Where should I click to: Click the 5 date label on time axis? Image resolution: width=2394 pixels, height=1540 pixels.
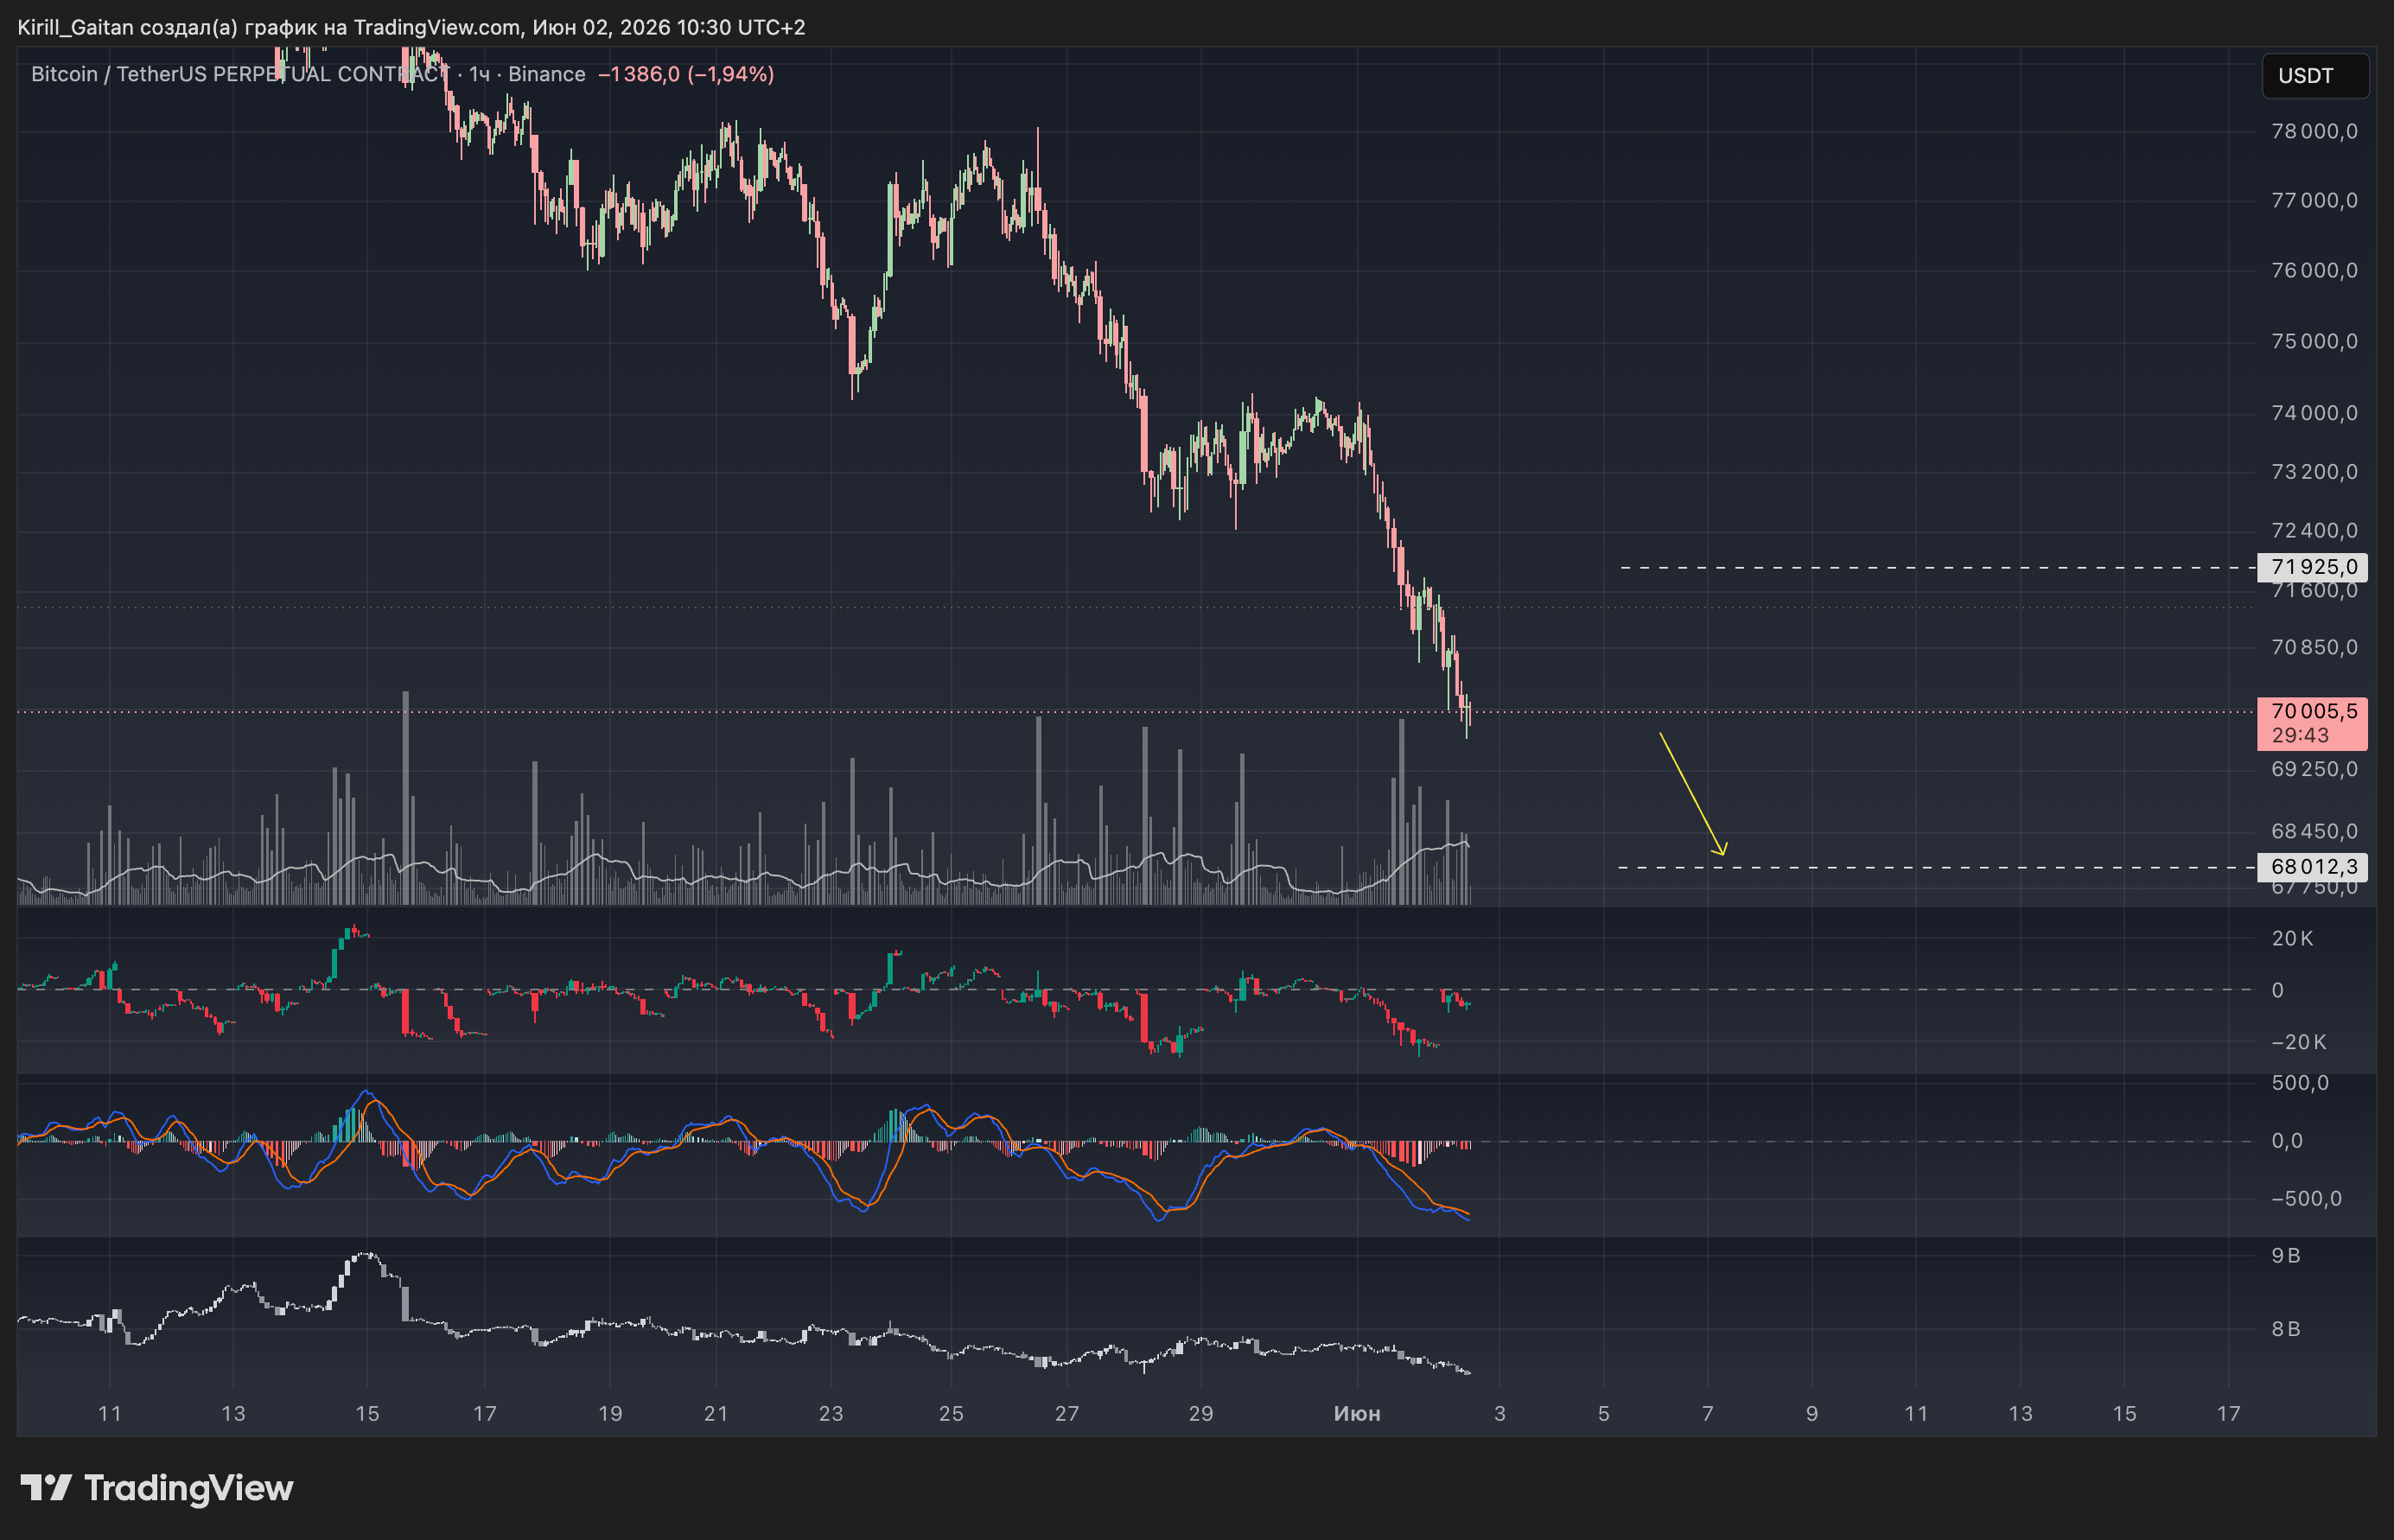point(1604,1414)
